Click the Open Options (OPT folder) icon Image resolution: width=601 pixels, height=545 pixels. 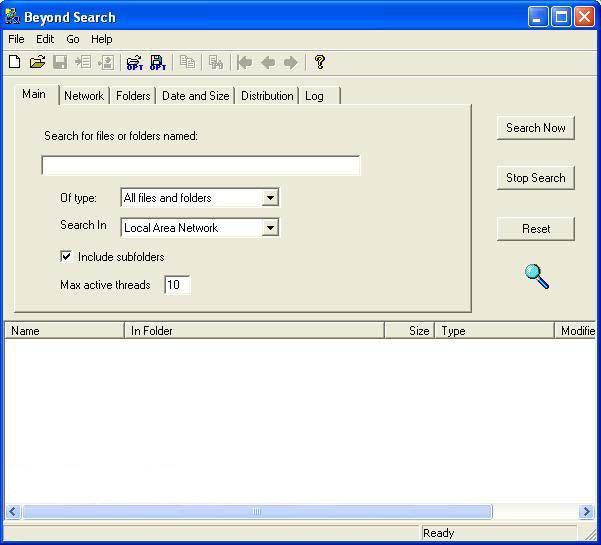click(135, 62)
